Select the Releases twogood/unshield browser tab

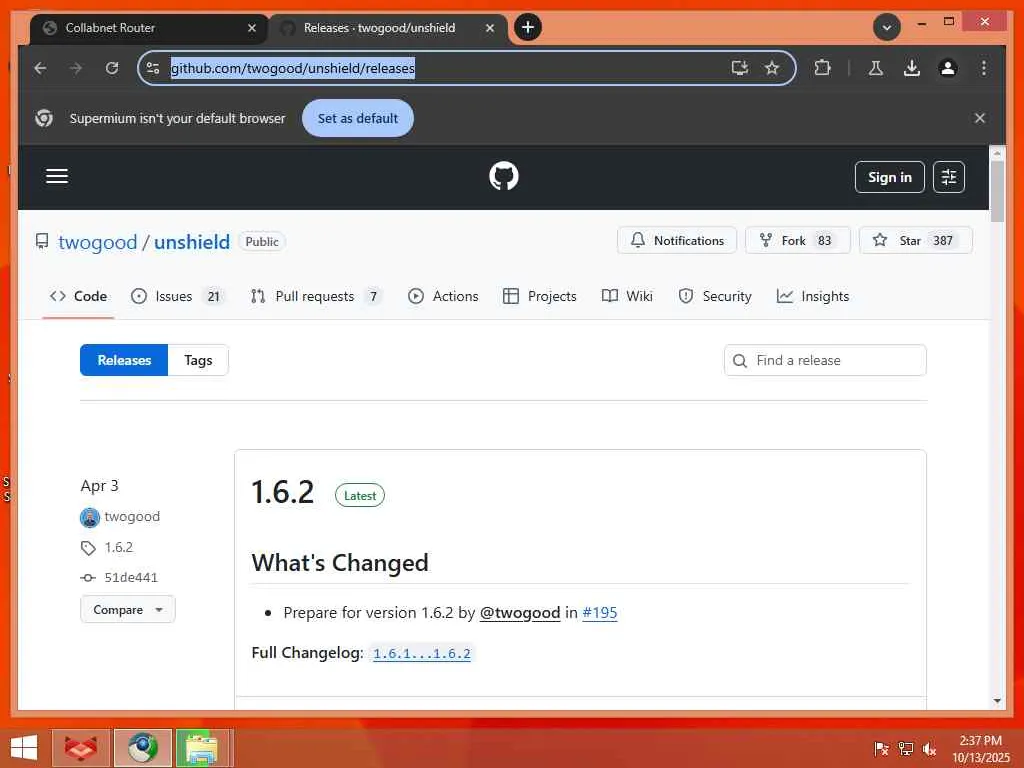(x=388, y=28)
